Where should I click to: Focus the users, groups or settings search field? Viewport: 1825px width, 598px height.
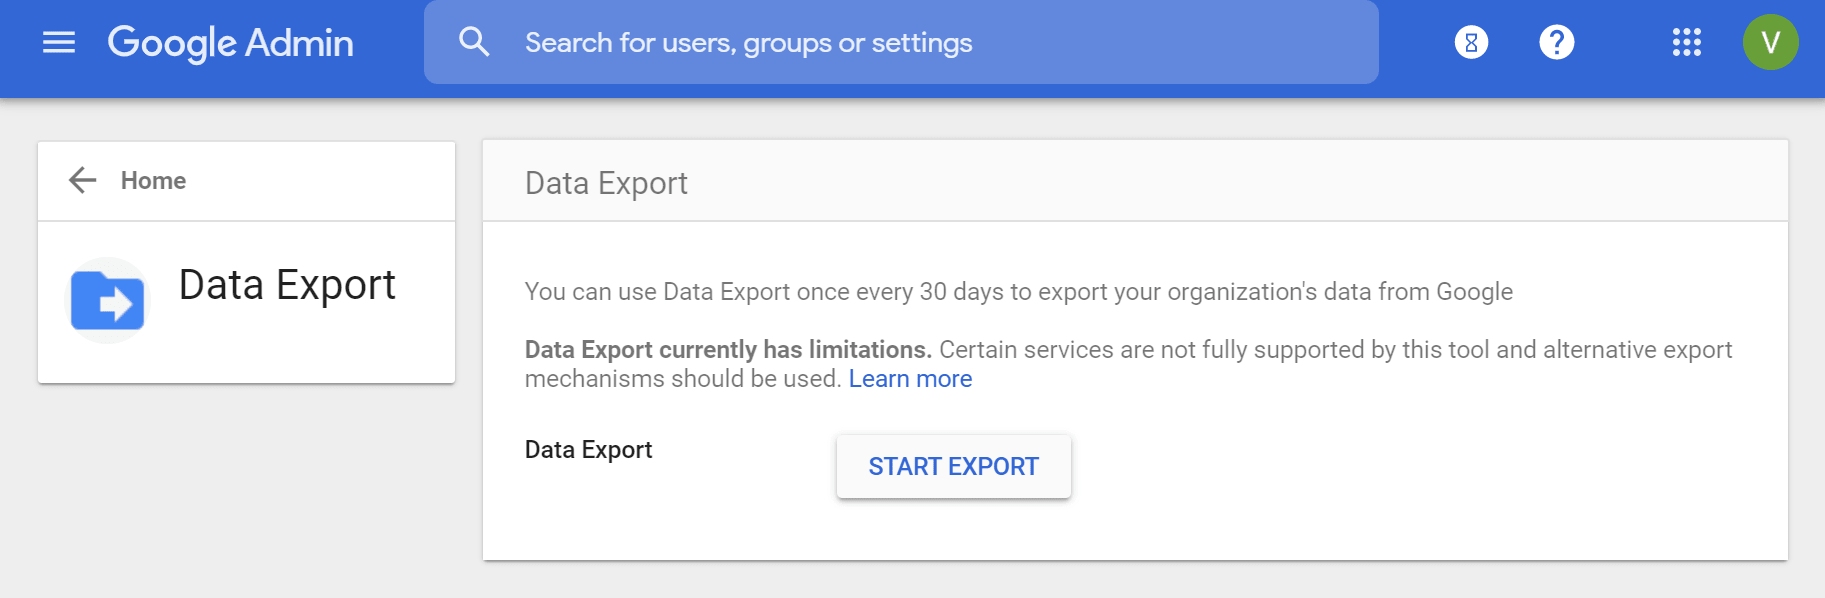point(900,43)
